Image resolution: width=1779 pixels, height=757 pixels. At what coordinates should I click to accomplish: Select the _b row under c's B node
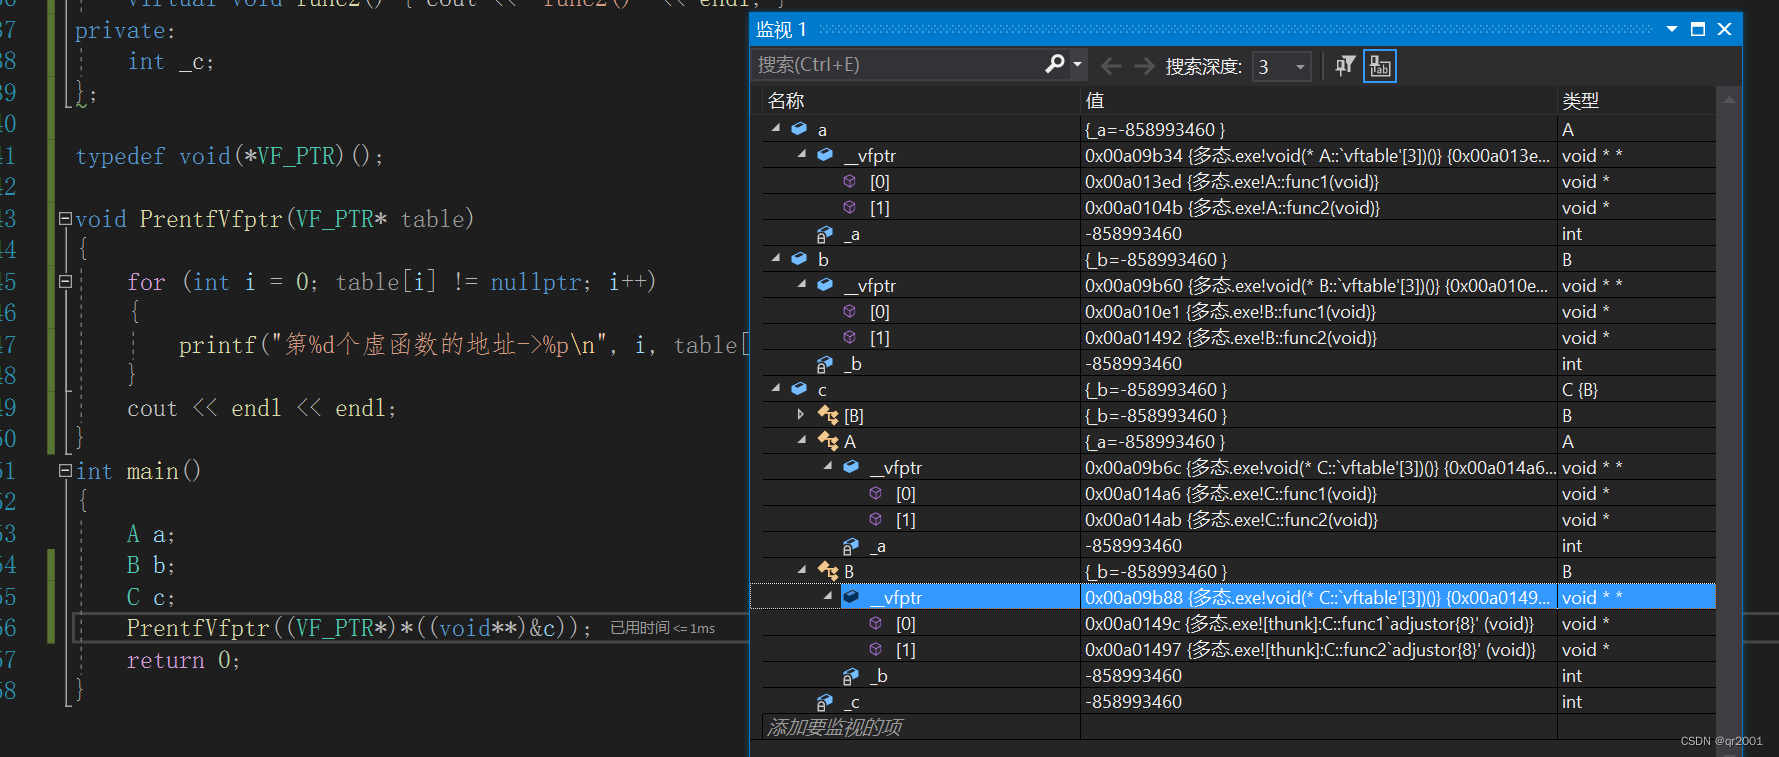[x=1239, y=675]
